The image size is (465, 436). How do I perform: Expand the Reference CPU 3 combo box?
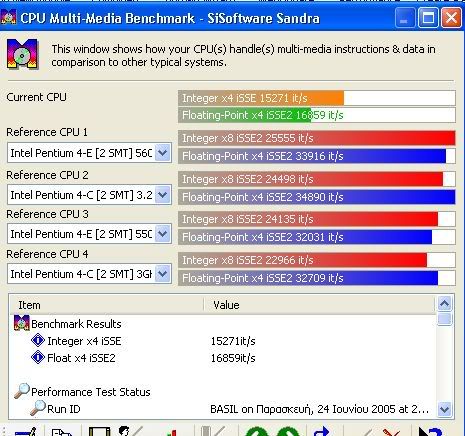162,234
